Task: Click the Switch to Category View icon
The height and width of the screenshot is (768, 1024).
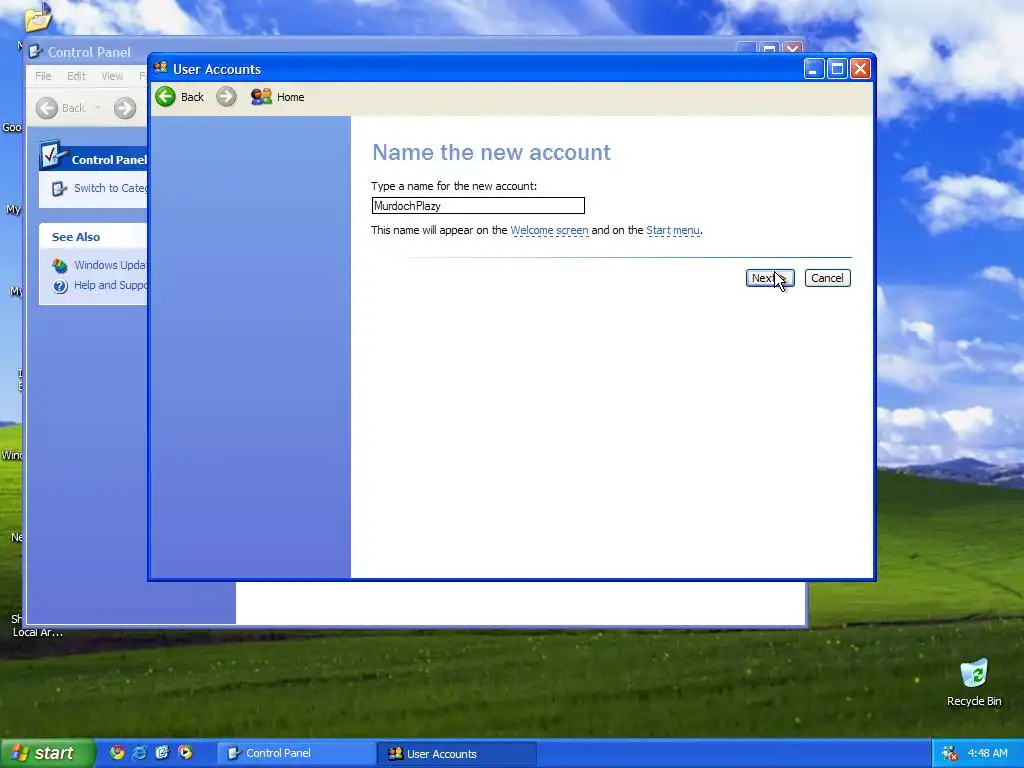Action: (59, 189)
